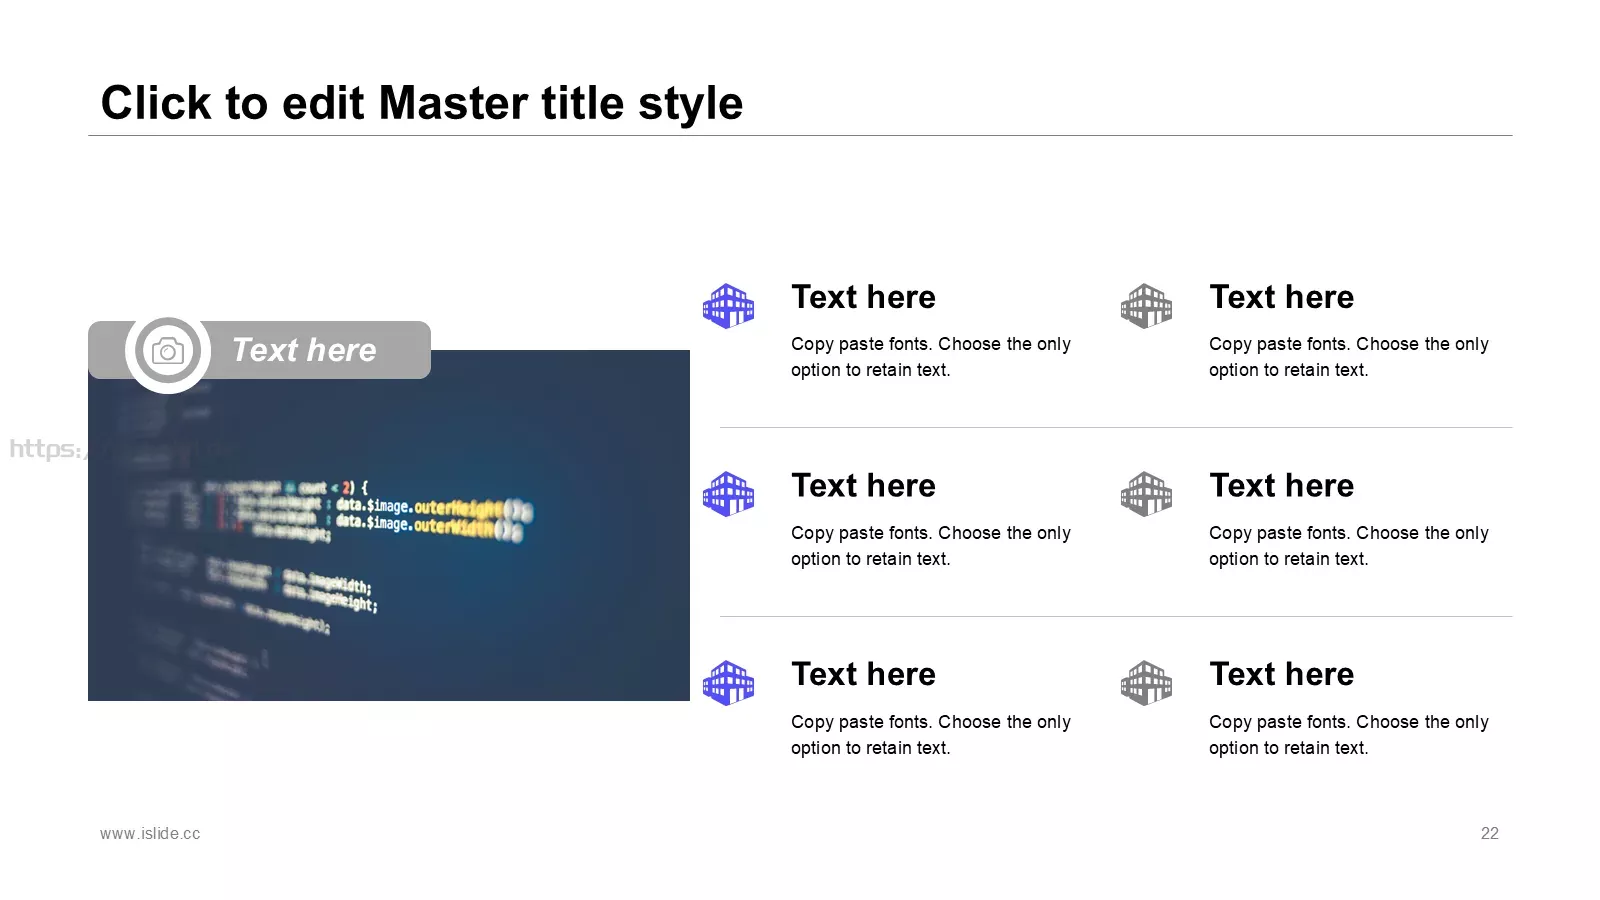
Task: Select the middle 'Text here' heading beside the blue icon
Action: [x=864, y=485]
